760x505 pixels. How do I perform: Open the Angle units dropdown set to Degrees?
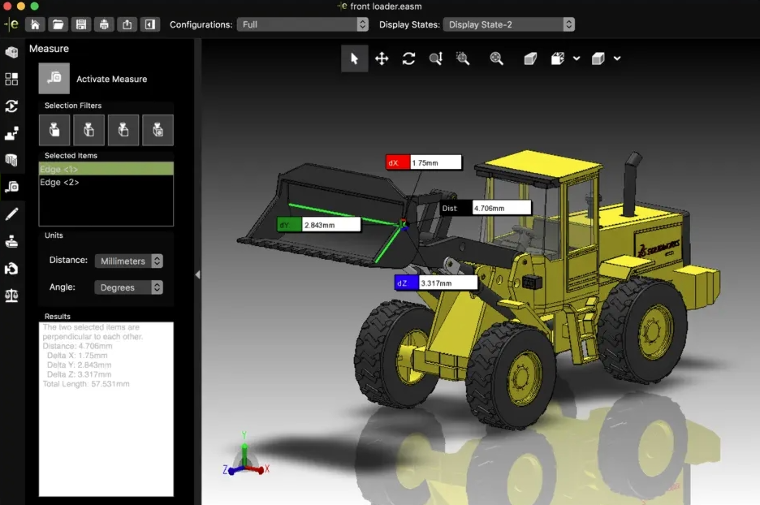point(129,287)
